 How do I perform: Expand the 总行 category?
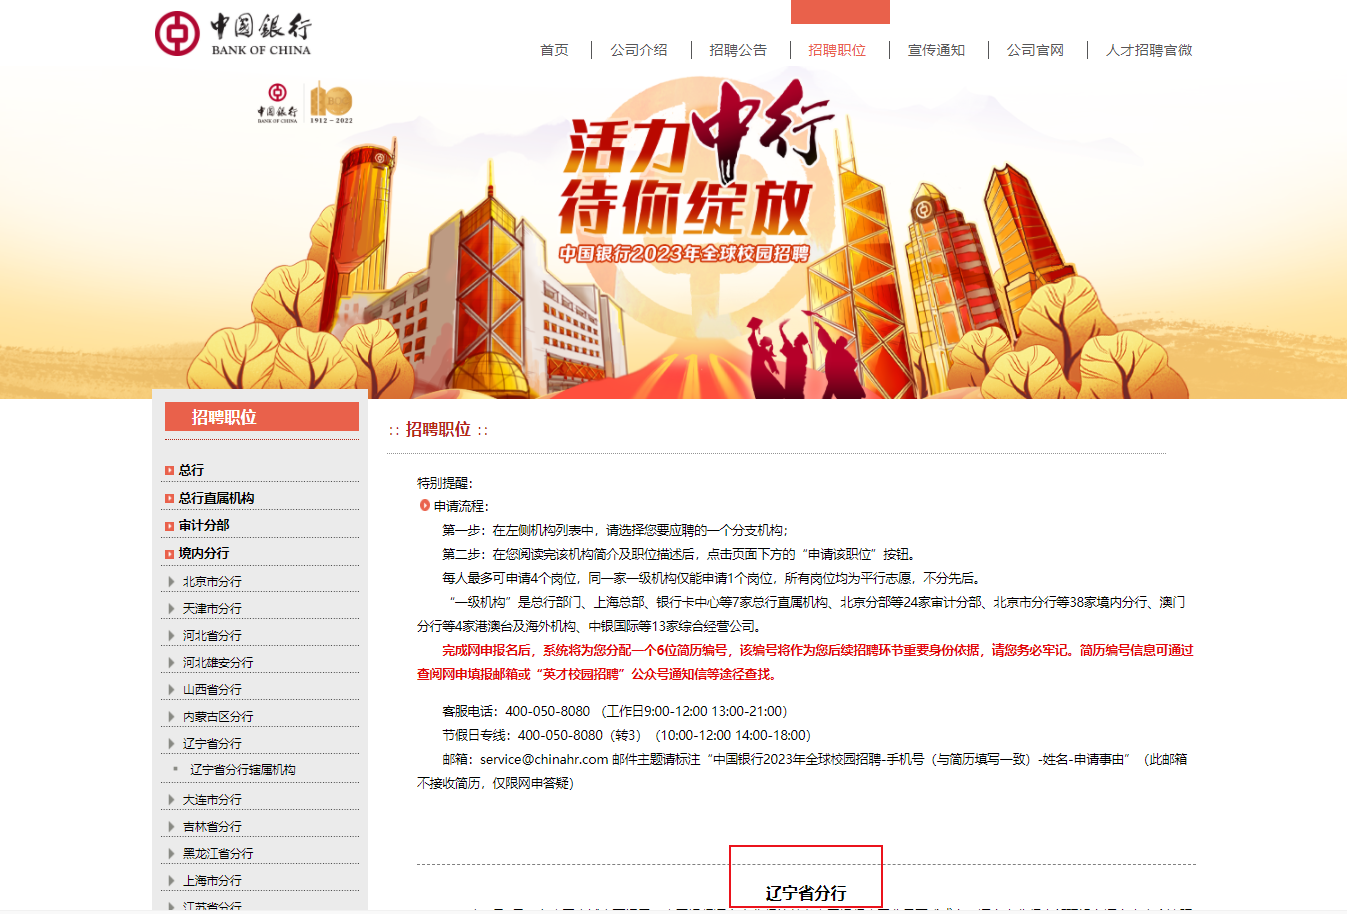191,470
